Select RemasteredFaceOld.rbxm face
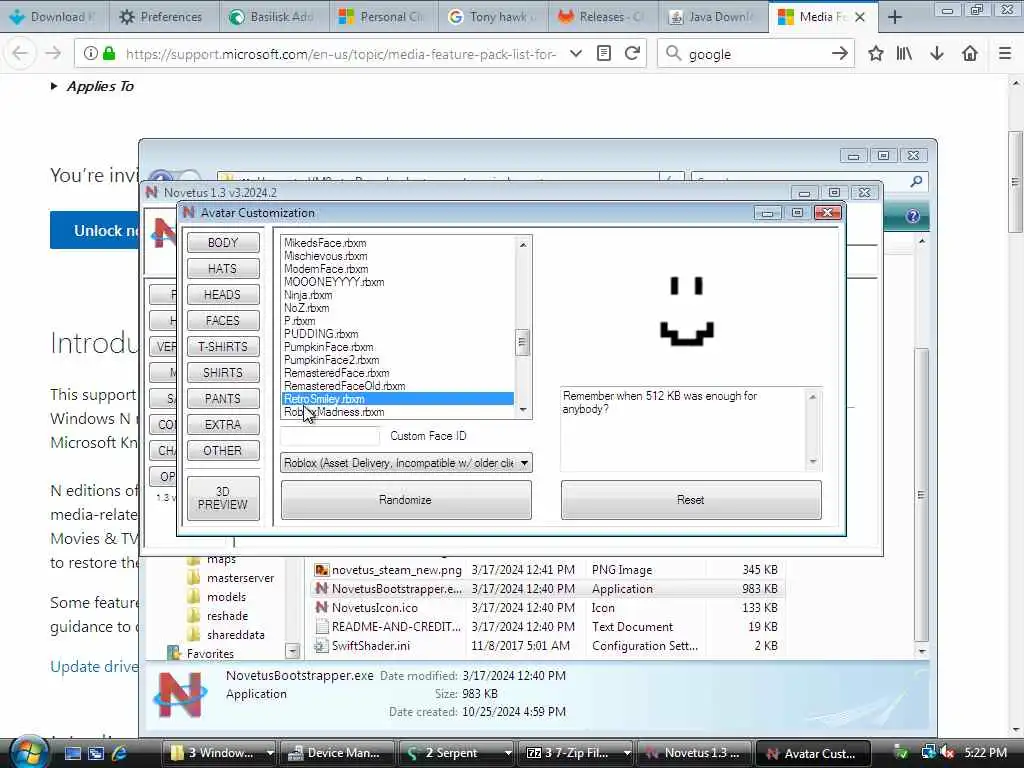 tap(345, 386)
